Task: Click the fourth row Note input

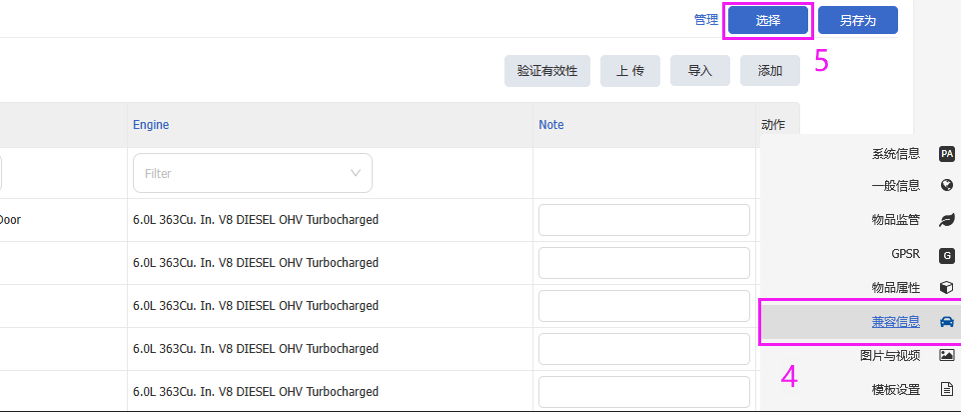Action: (x=644, y=348)
